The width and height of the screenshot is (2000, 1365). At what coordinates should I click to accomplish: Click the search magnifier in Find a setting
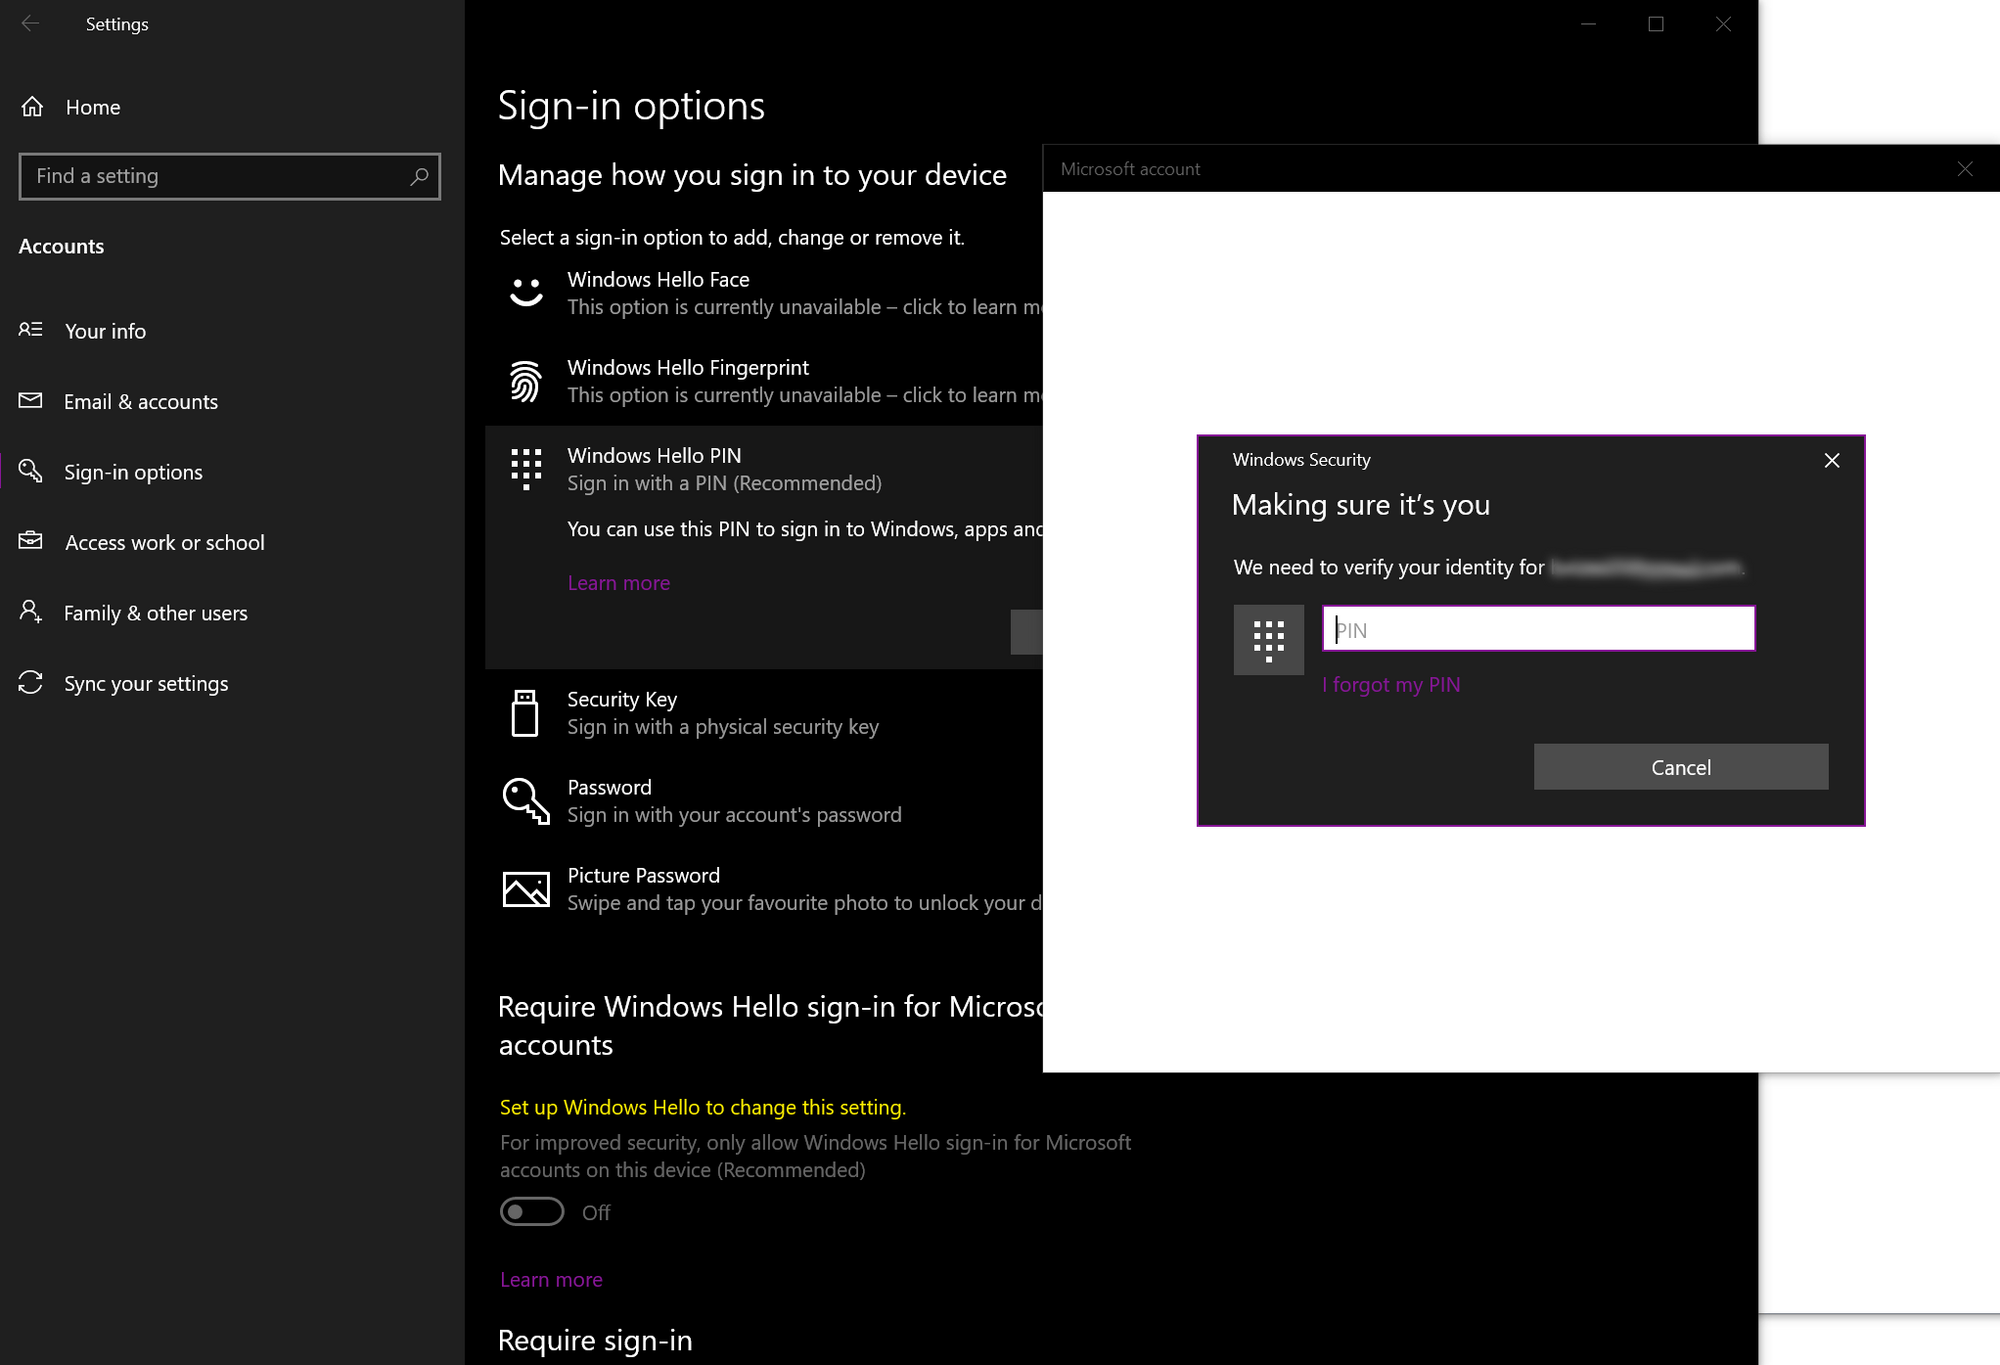(x=419, y=176)
